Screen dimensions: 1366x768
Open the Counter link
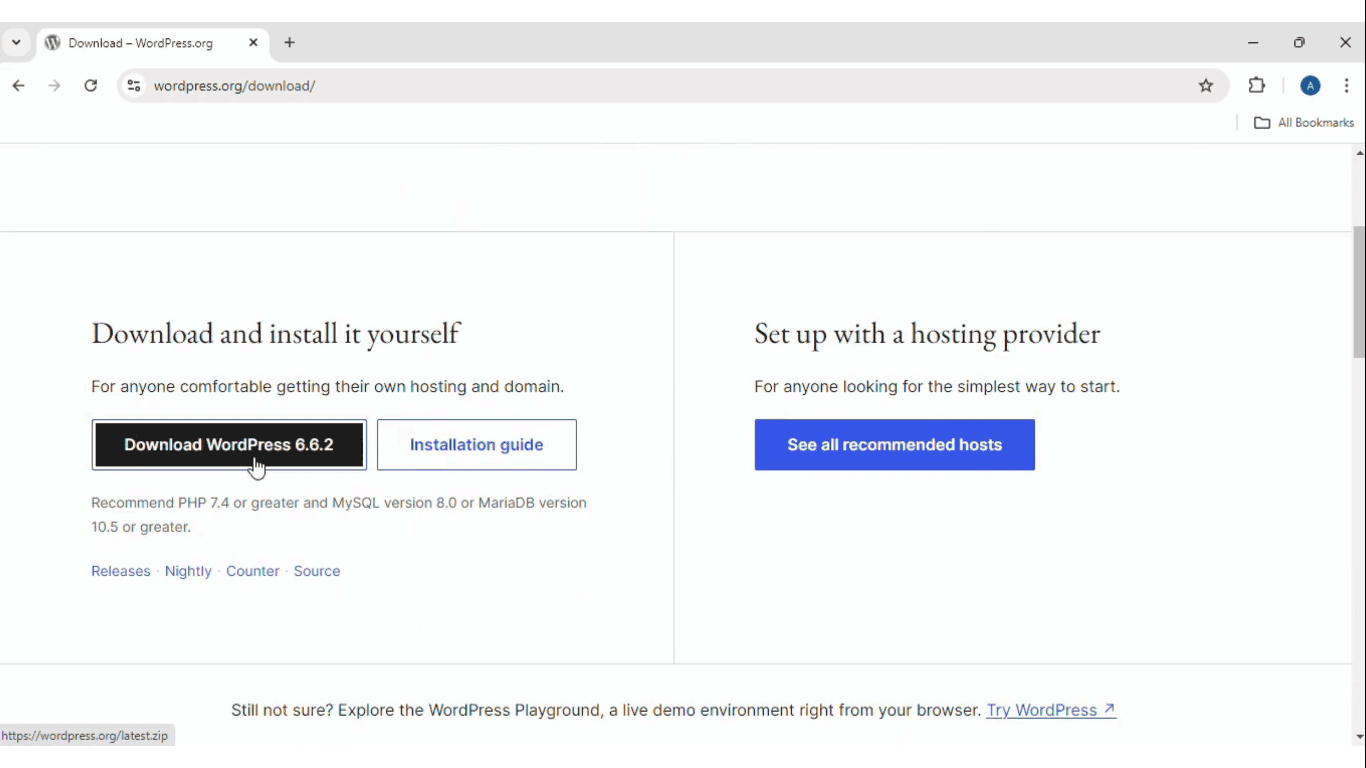(x=253, y=571)
